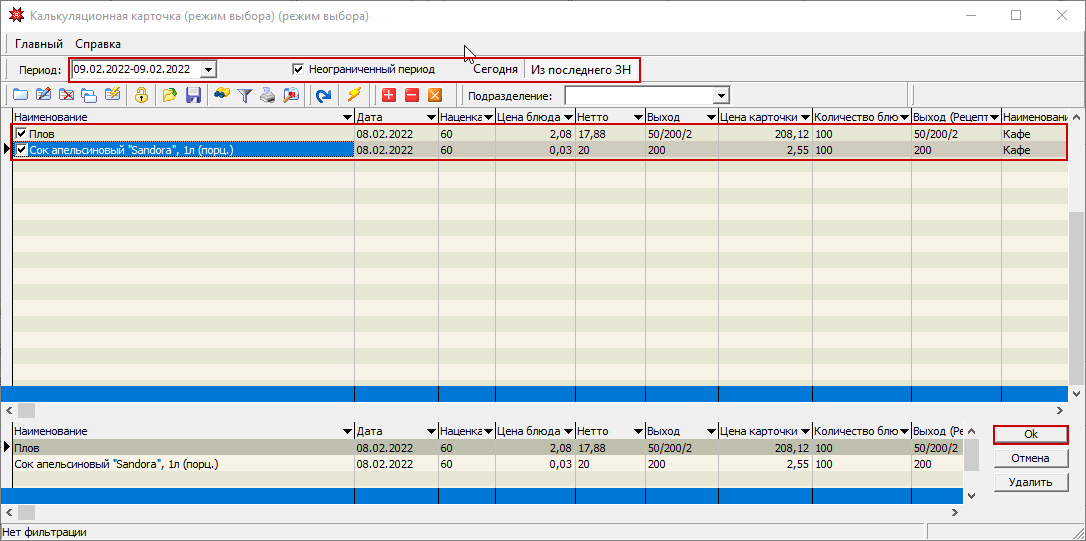
Task: Click the red plus icon
Action: [x=389, y=96]
